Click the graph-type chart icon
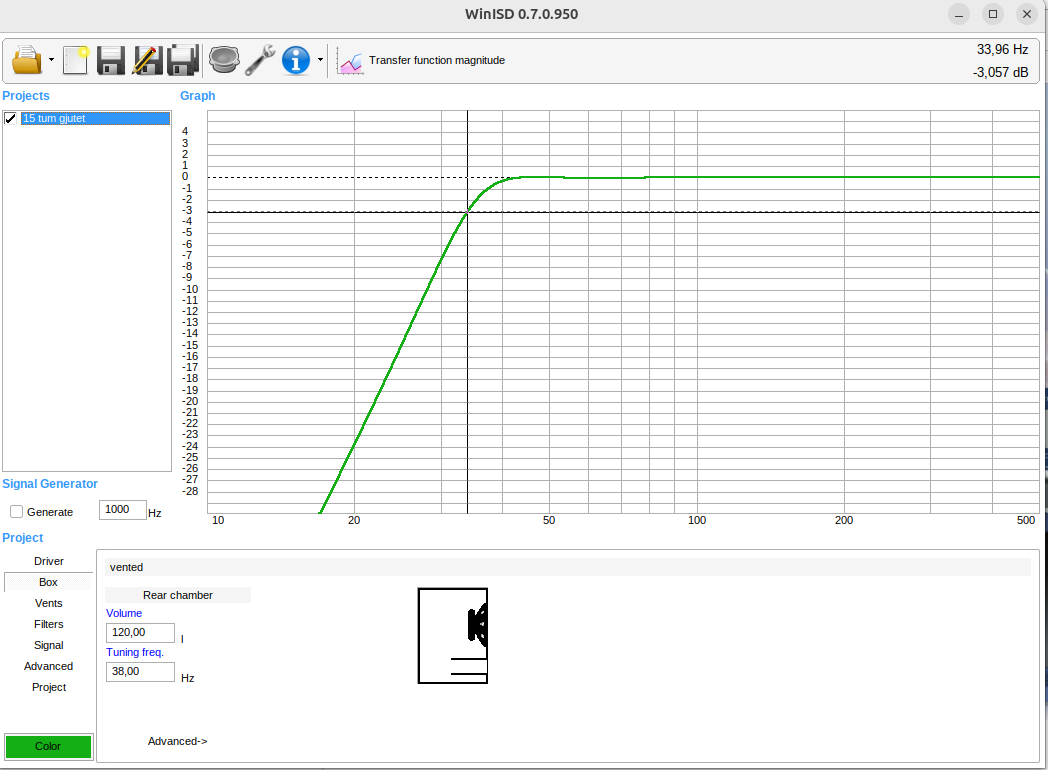The image size is (1048, 770). 350,61
